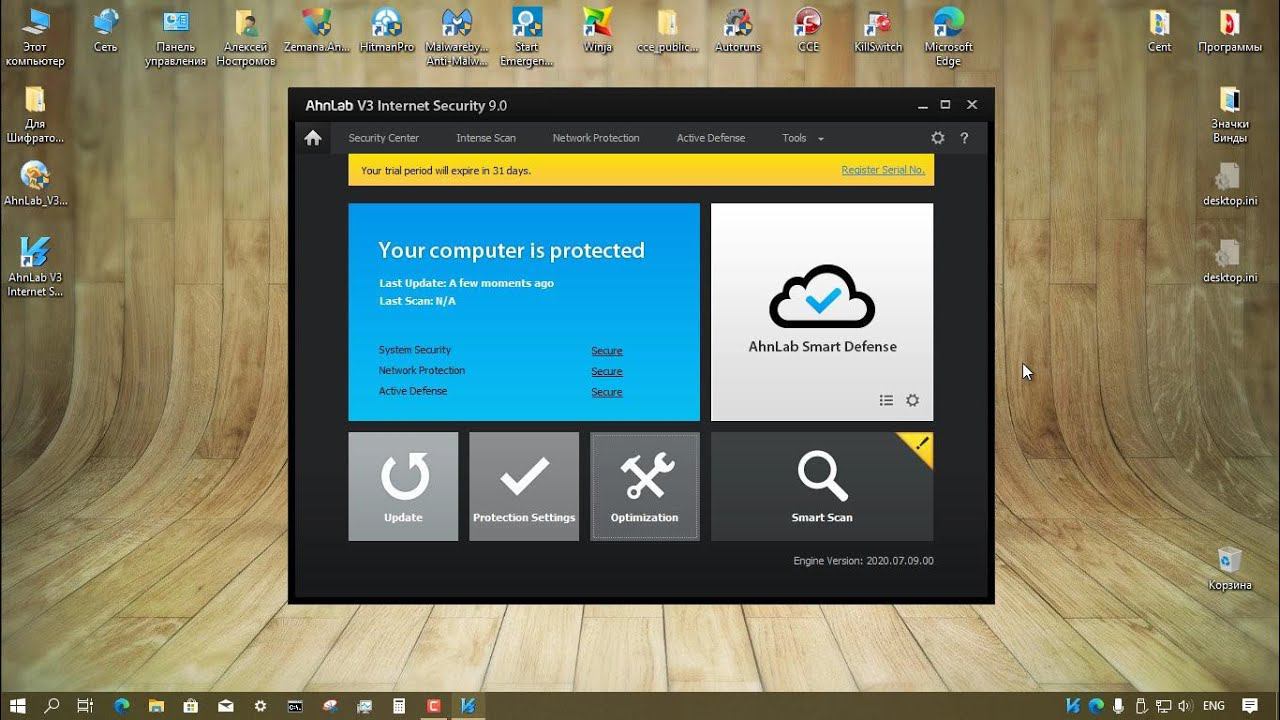The image size is (1280, 720).
Task: Select the Active Defense tab
Action: coord(711,138)
